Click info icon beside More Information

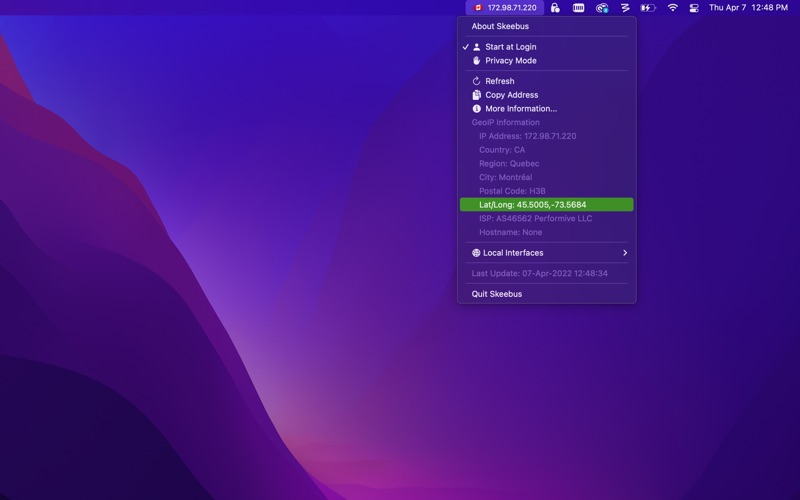(477, 108)
